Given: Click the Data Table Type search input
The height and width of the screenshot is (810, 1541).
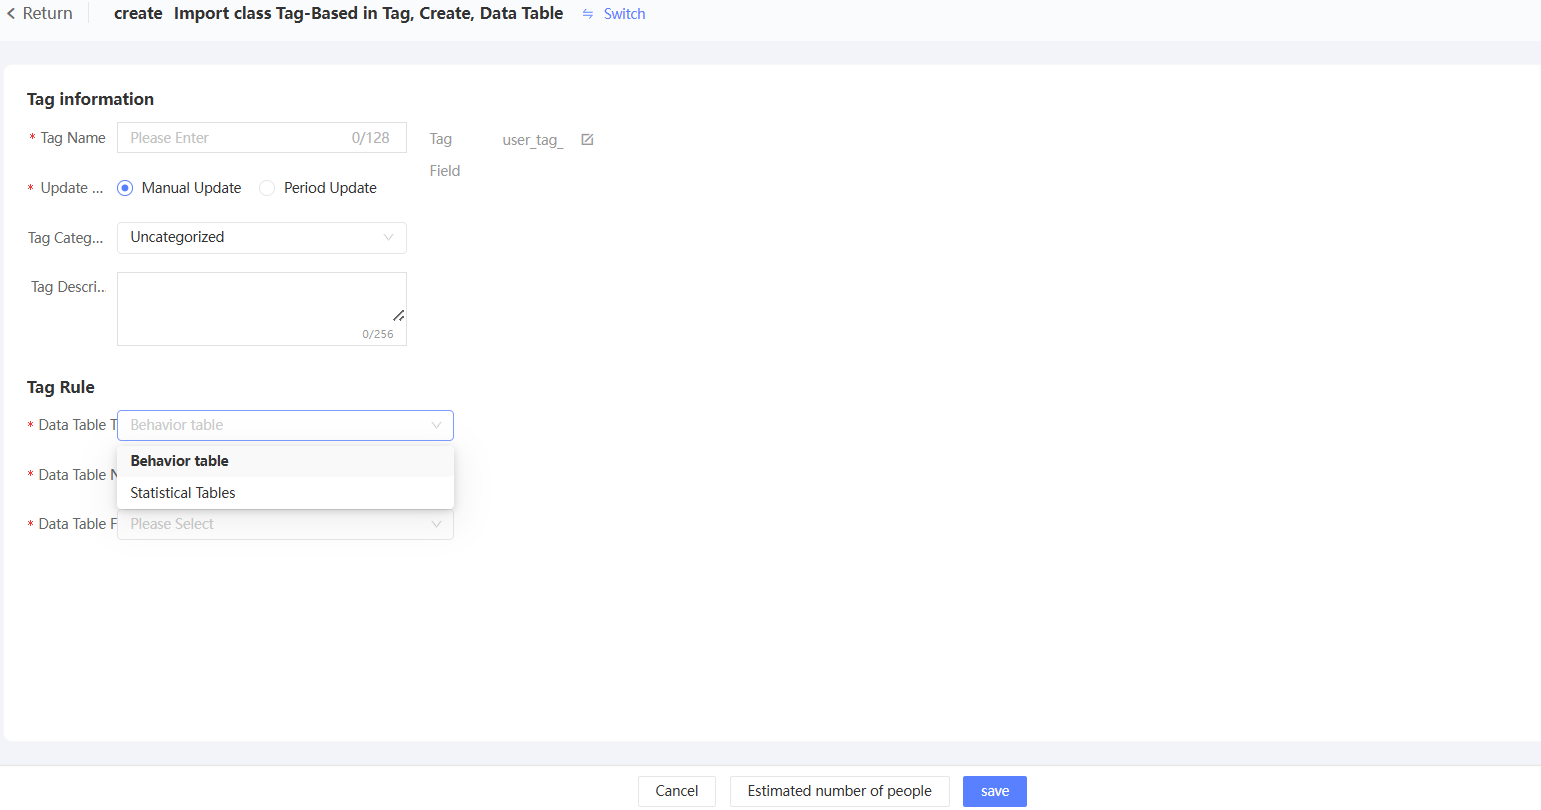Looking at the screenshot, I should pyautogui.click(x=275, y=425).
